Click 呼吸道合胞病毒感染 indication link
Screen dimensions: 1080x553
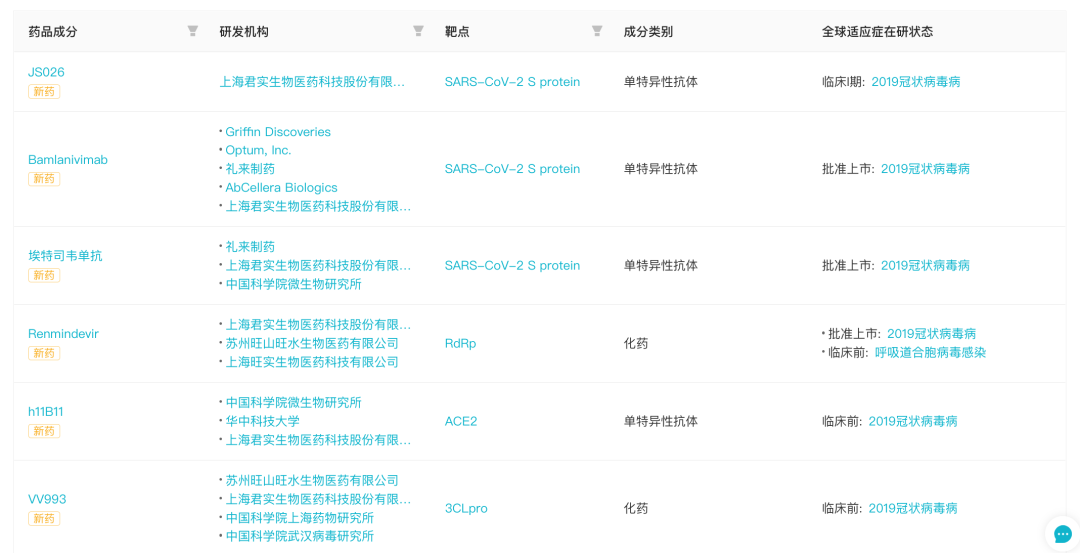coord(930,353)
